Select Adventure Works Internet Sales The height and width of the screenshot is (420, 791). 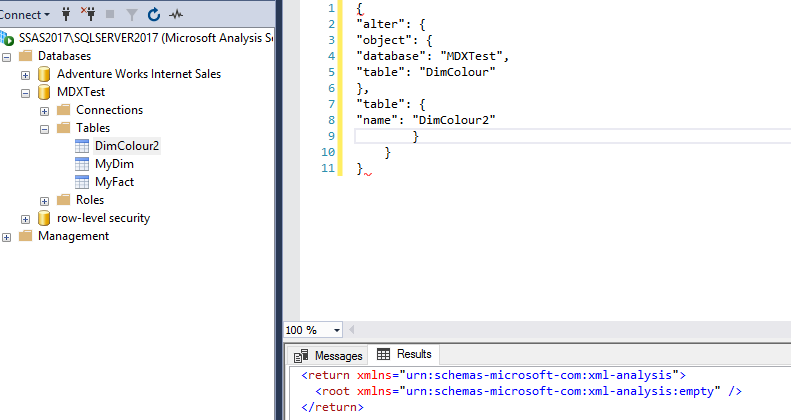coord(139,74)
